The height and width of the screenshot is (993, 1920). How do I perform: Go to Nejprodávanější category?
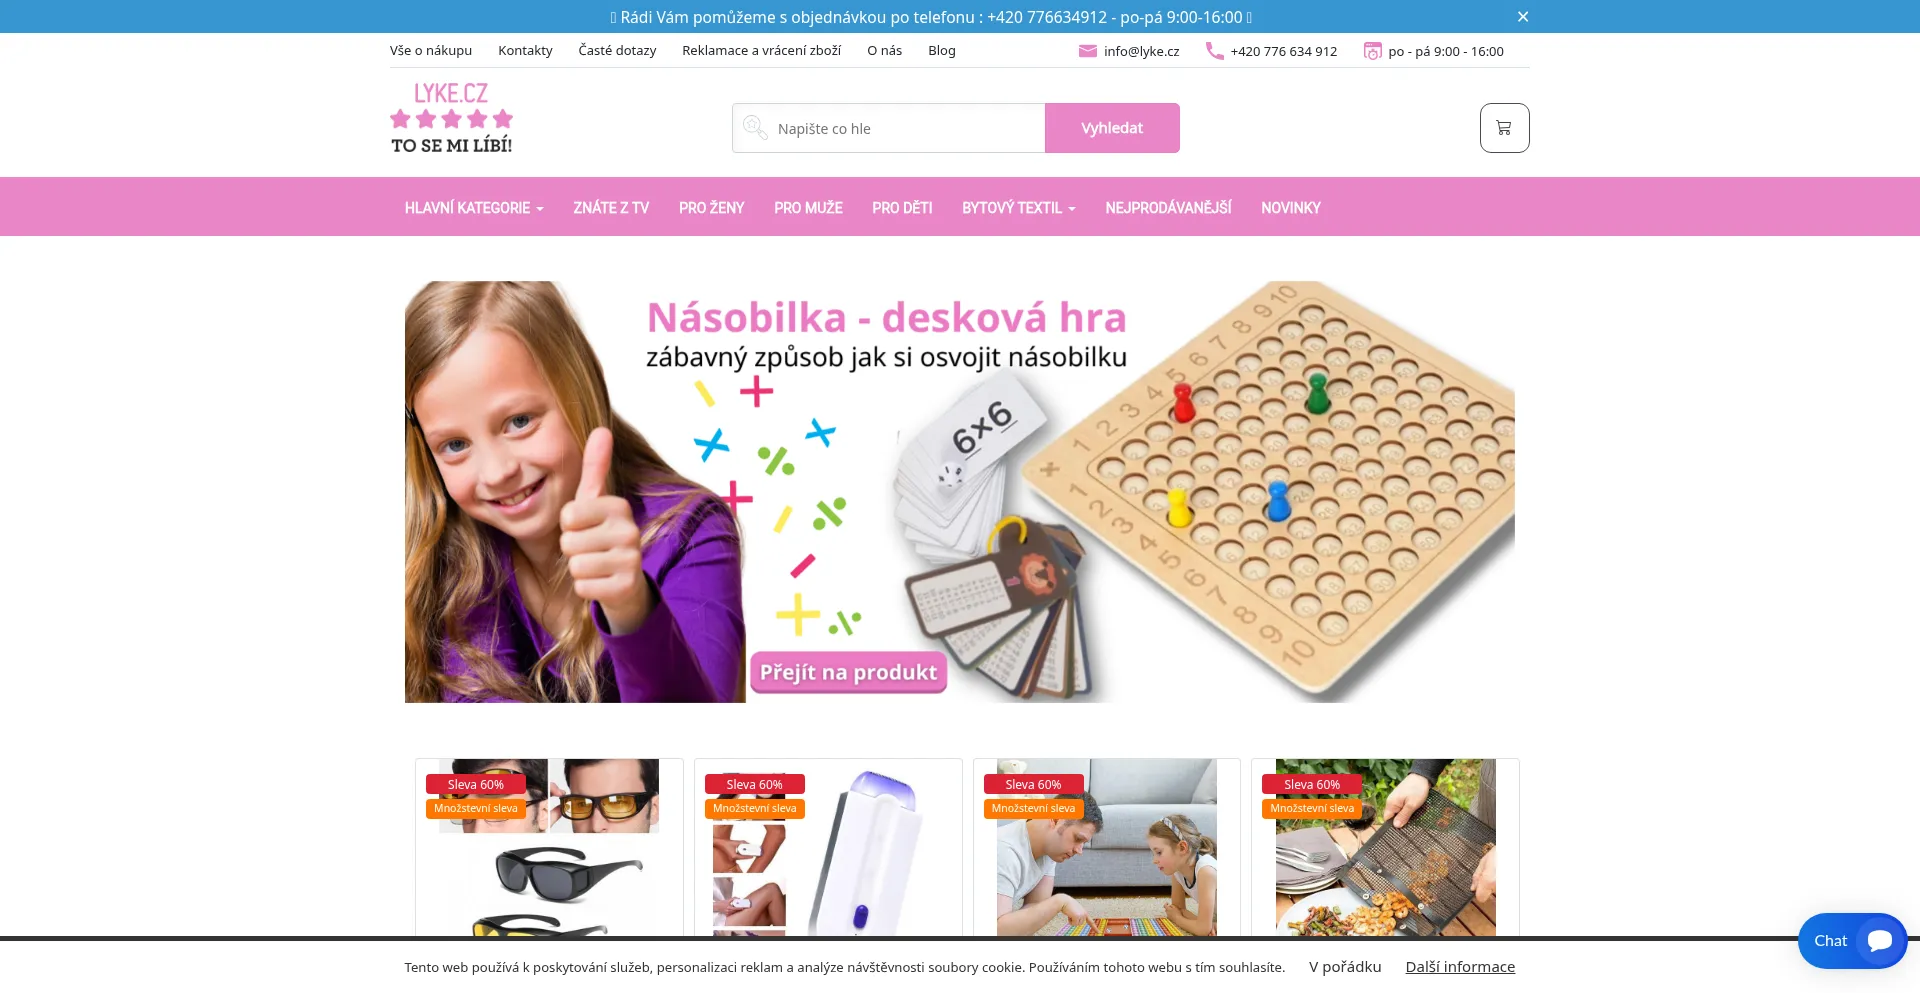(1168, 208)
